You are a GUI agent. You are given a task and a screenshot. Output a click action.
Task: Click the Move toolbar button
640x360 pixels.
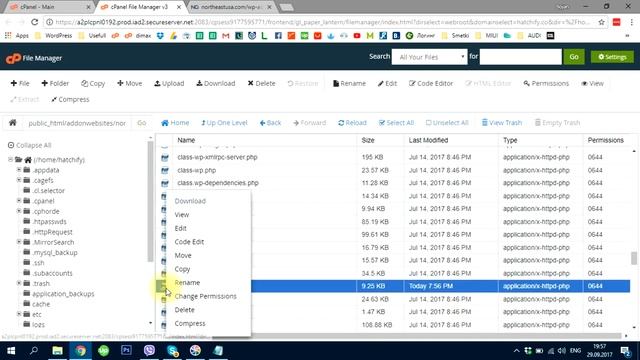click(x=130, y=83)
